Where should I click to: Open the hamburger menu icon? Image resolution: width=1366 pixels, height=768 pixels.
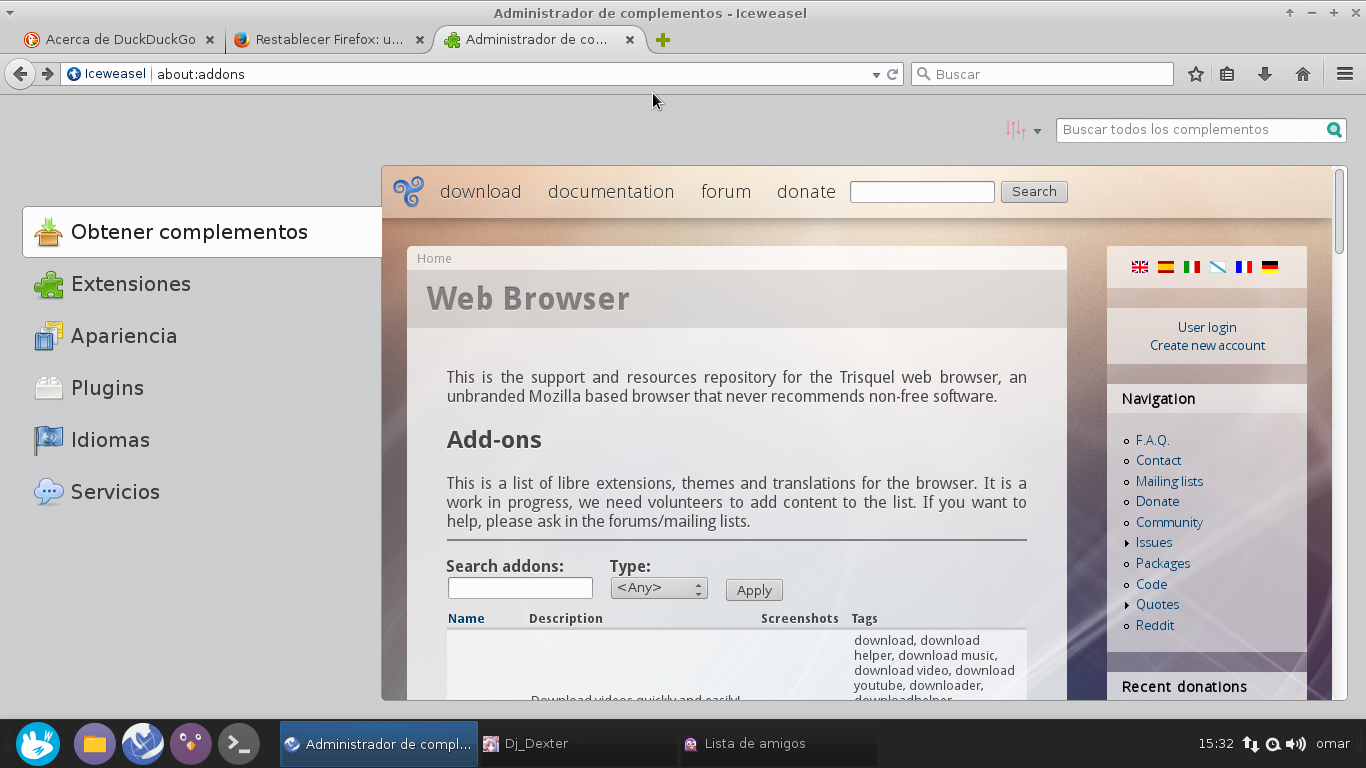tap(1345, 74)
